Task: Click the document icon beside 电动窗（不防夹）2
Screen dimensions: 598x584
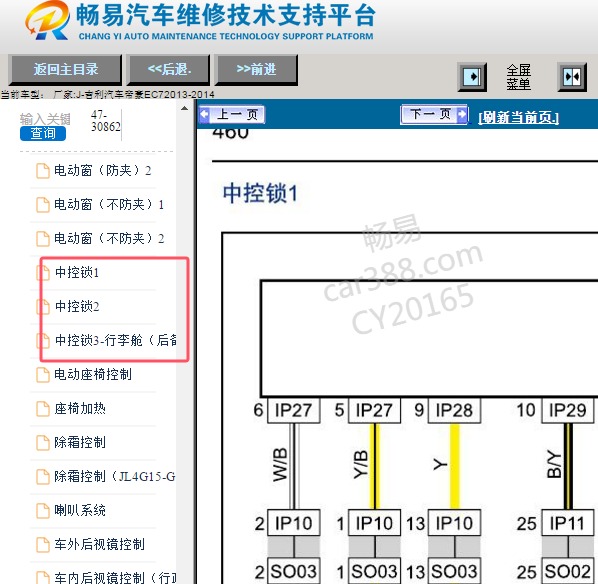Action: [43, 239]
